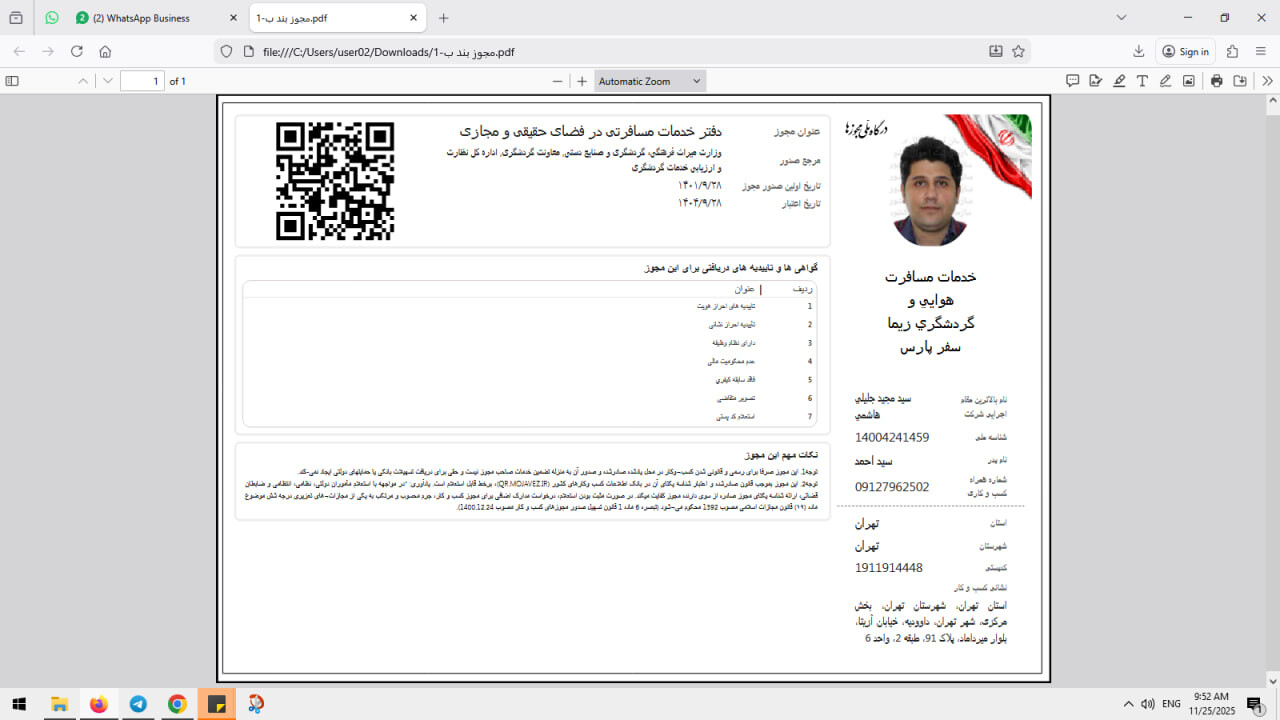Open Telegram from the taskbar
This screenshot has width=1280, height=720.
tap(138, 704)
